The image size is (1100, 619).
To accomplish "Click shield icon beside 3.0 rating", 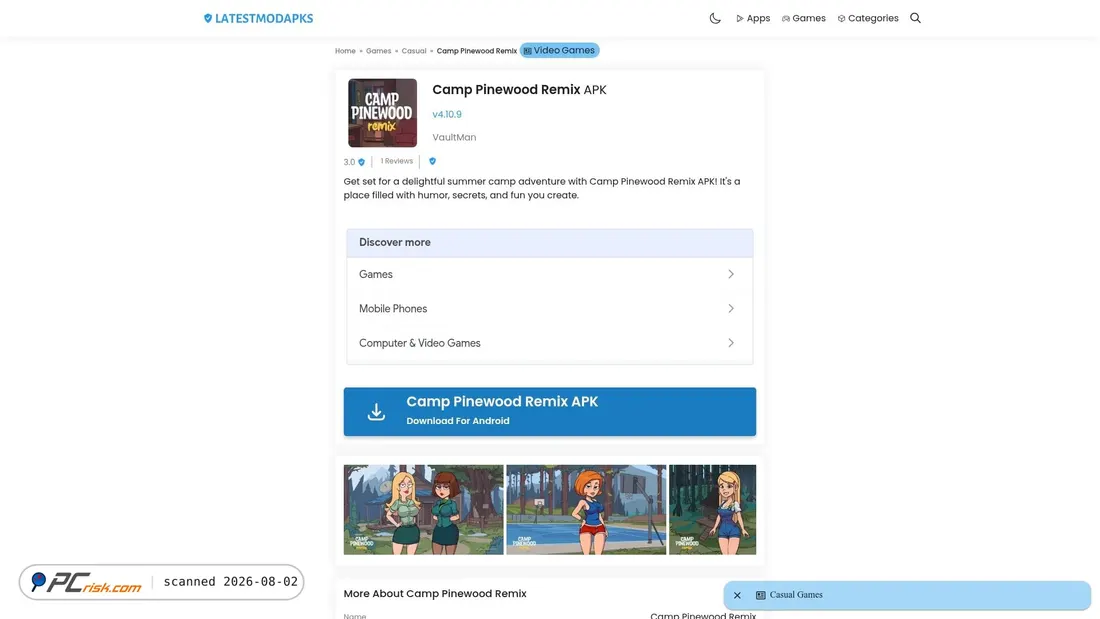I will (361, 162).
